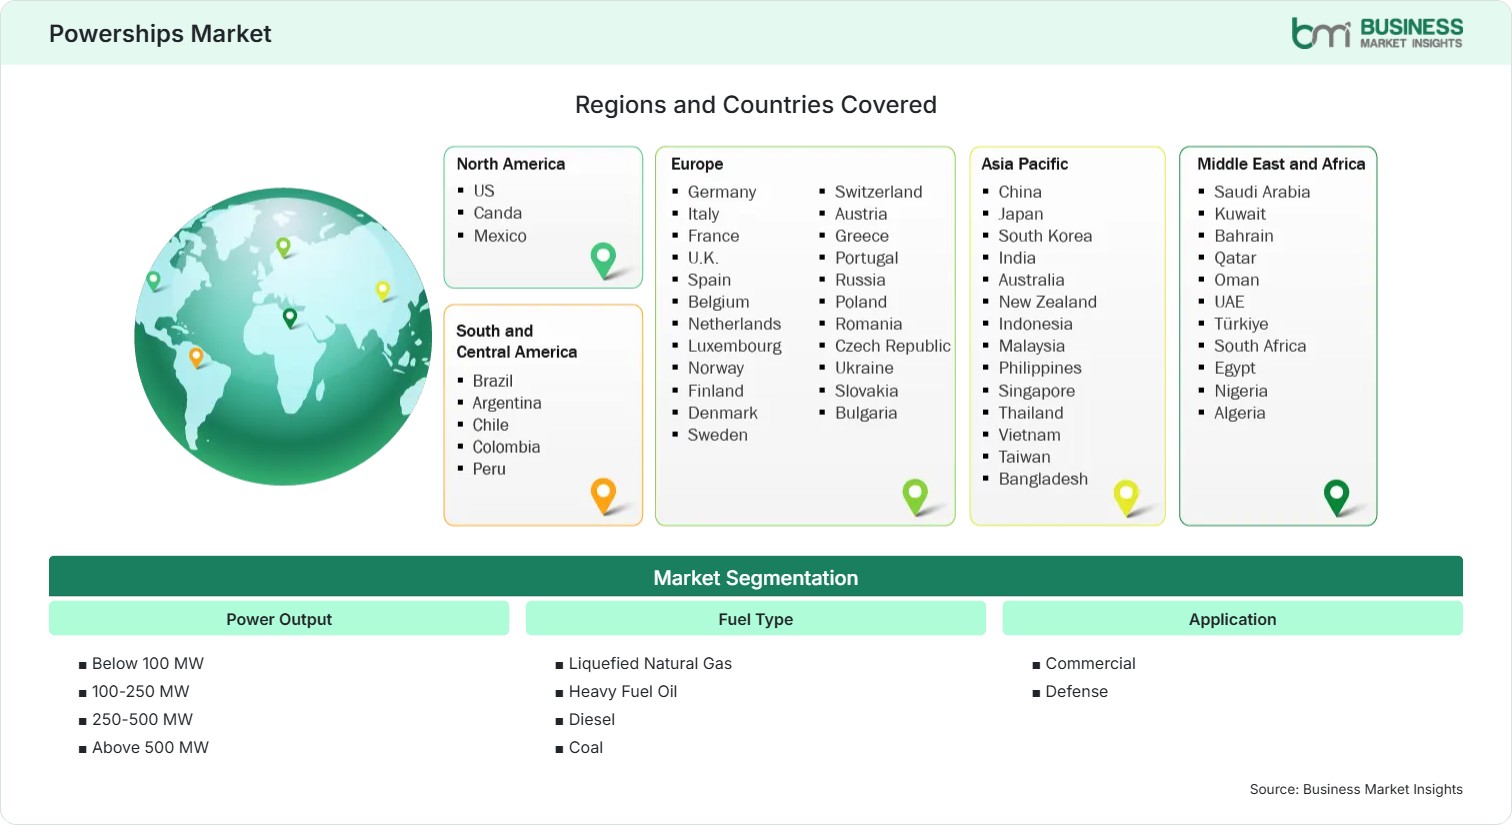Click Peru in the country list
The height and width of the screenshot is (825, 1512).
[489, 469]
